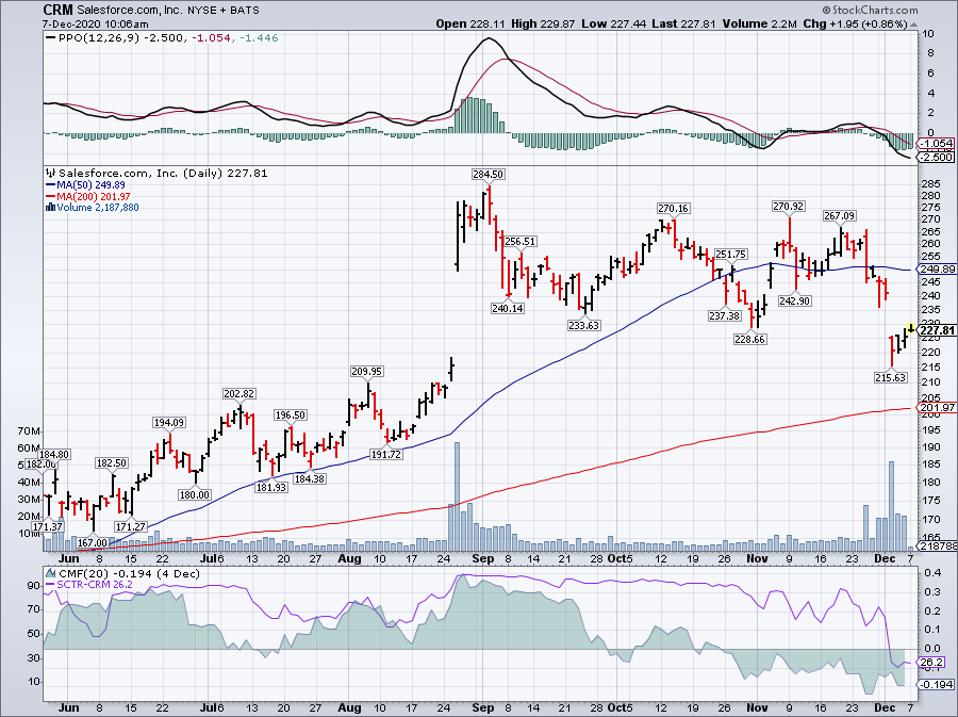Click the MA(200) 201.97 legend entry
This screenshot has height=717, width=958.
click(x=89, y=197)
